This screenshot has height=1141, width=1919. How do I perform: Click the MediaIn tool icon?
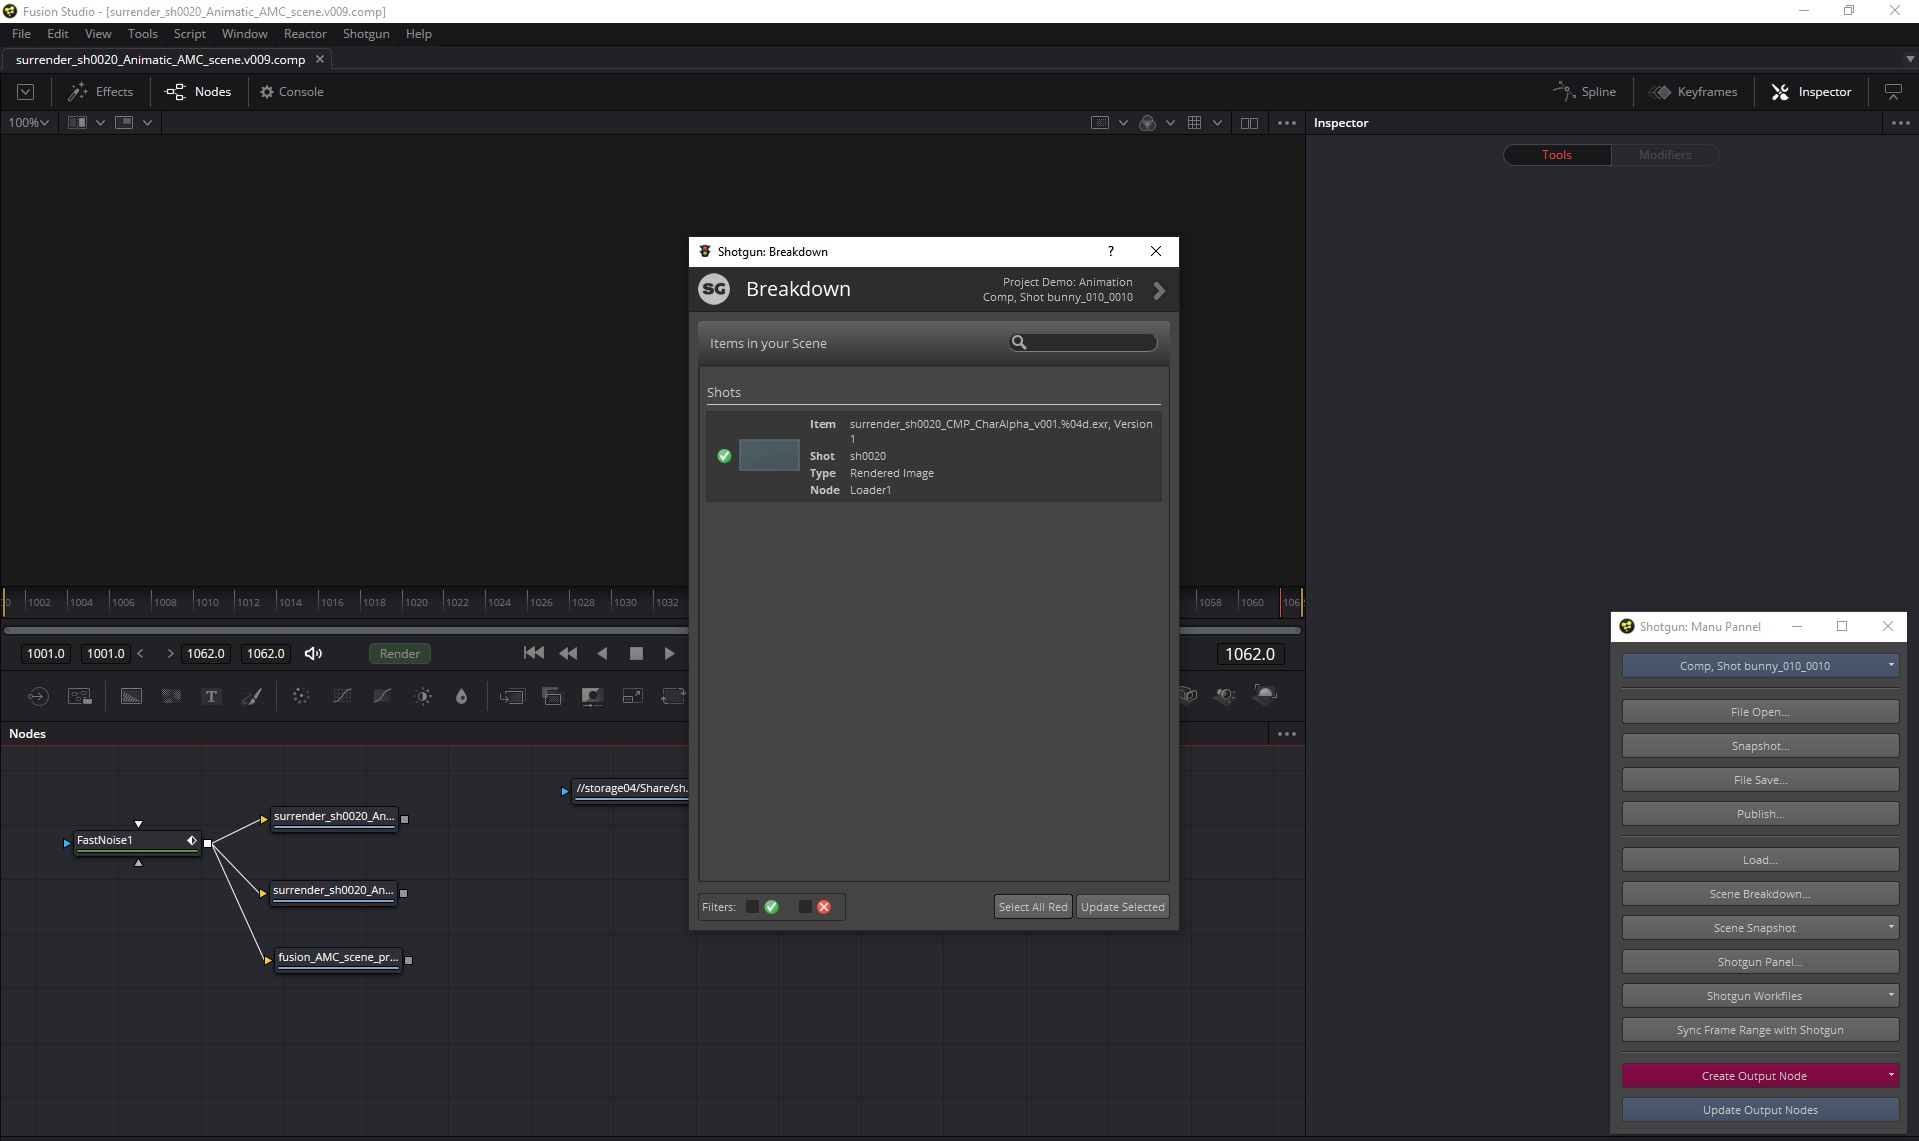click(x=38, y=696)
